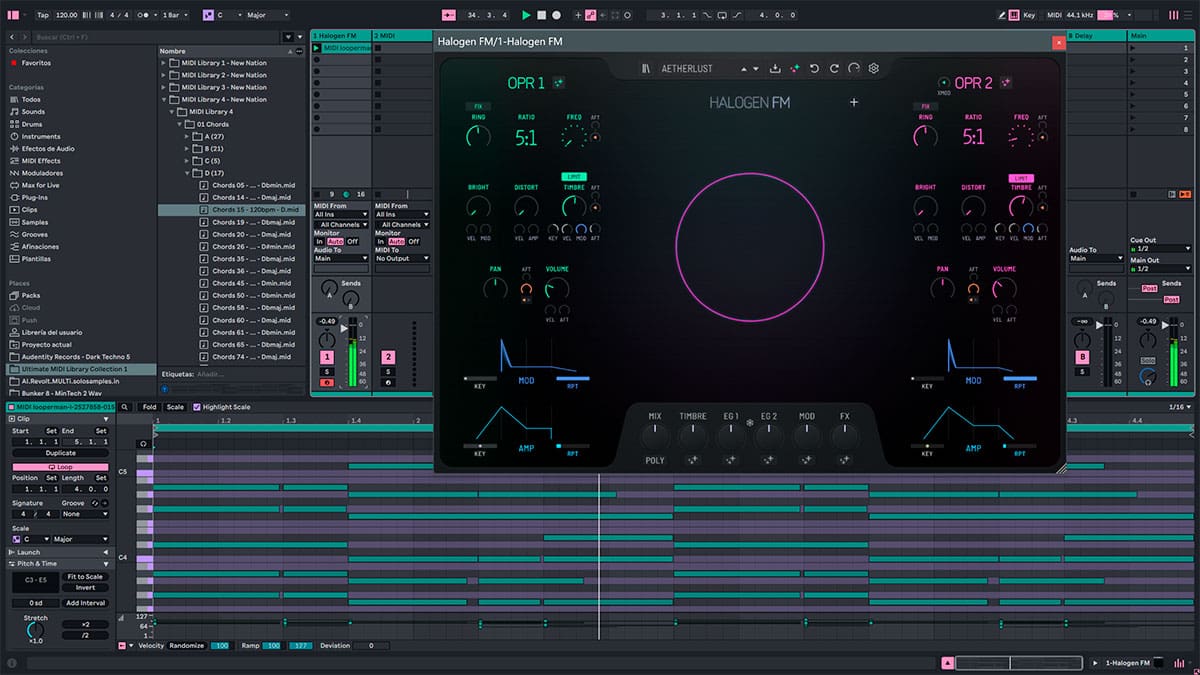Click the OPR 1 randomize sparkle icon
This screenshot has width=1200, height=675.
tap(559, 83)
